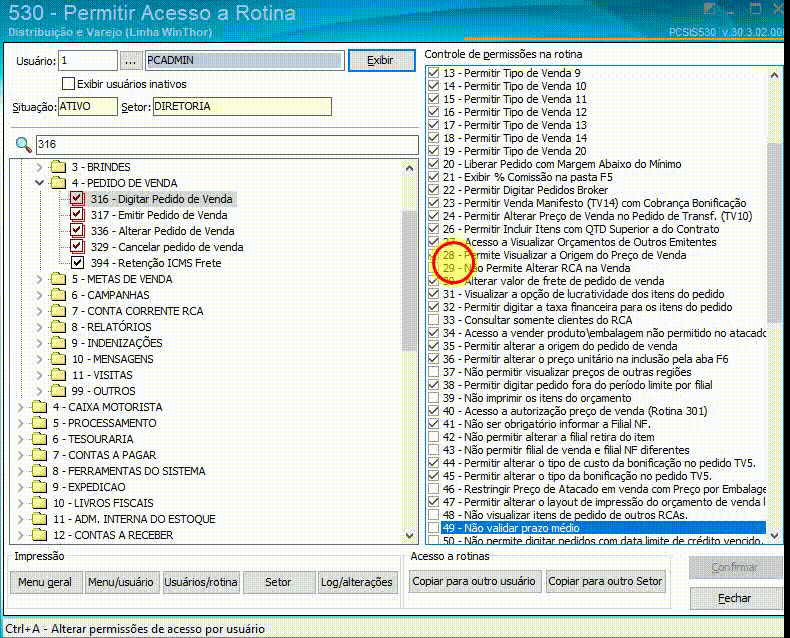This screenshot has width=790, height=638.
Task: Click the Setor field showing DIRETORIA
Action: point(242,106)
